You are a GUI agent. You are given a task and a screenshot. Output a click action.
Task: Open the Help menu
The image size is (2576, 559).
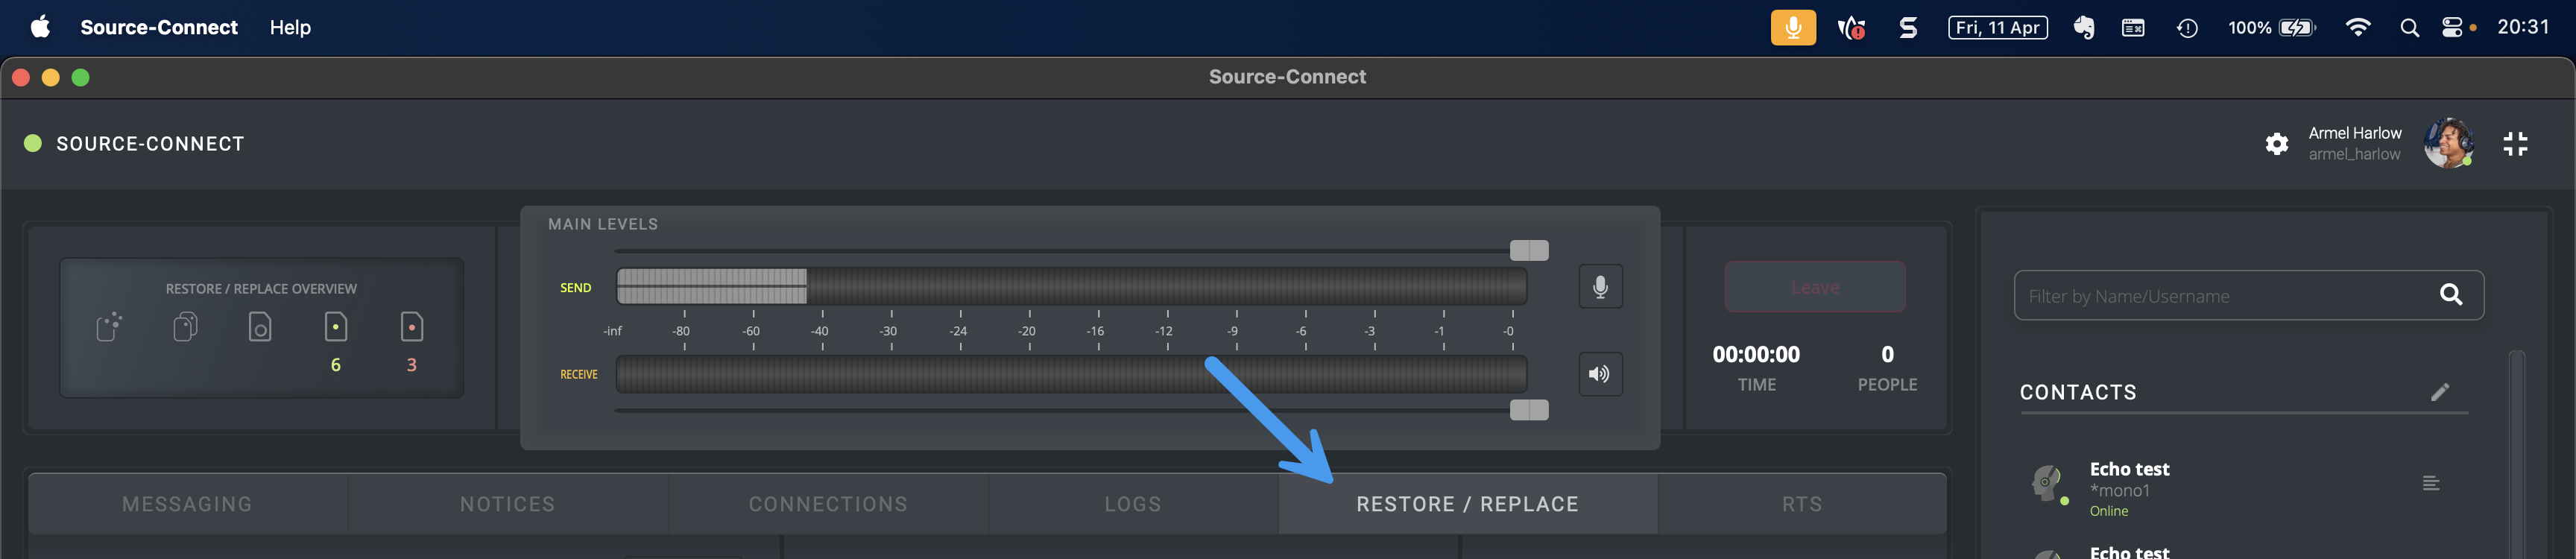290,28
